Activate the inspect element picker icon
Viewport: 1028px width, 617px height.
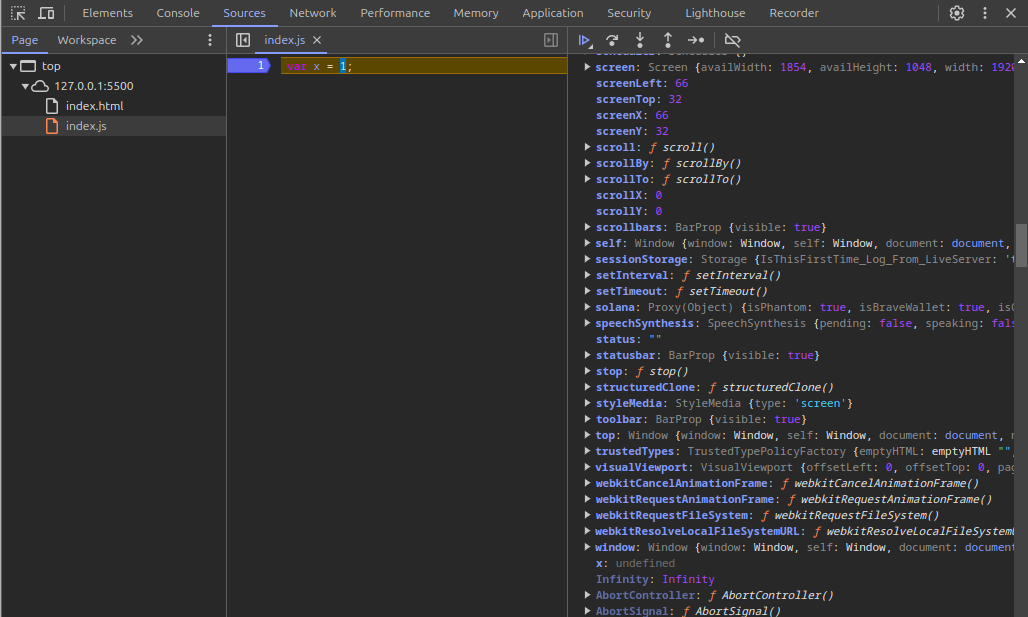tap(18, 13)
